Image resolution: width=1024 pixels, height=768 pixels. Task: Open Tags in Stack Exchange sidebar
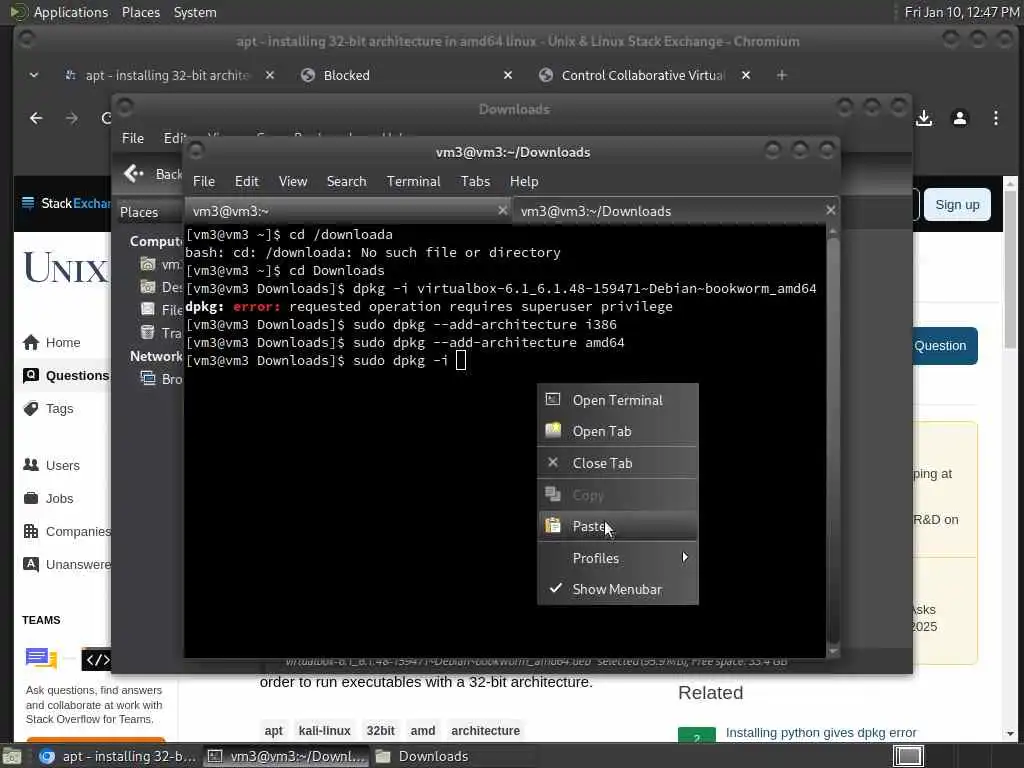48,409
